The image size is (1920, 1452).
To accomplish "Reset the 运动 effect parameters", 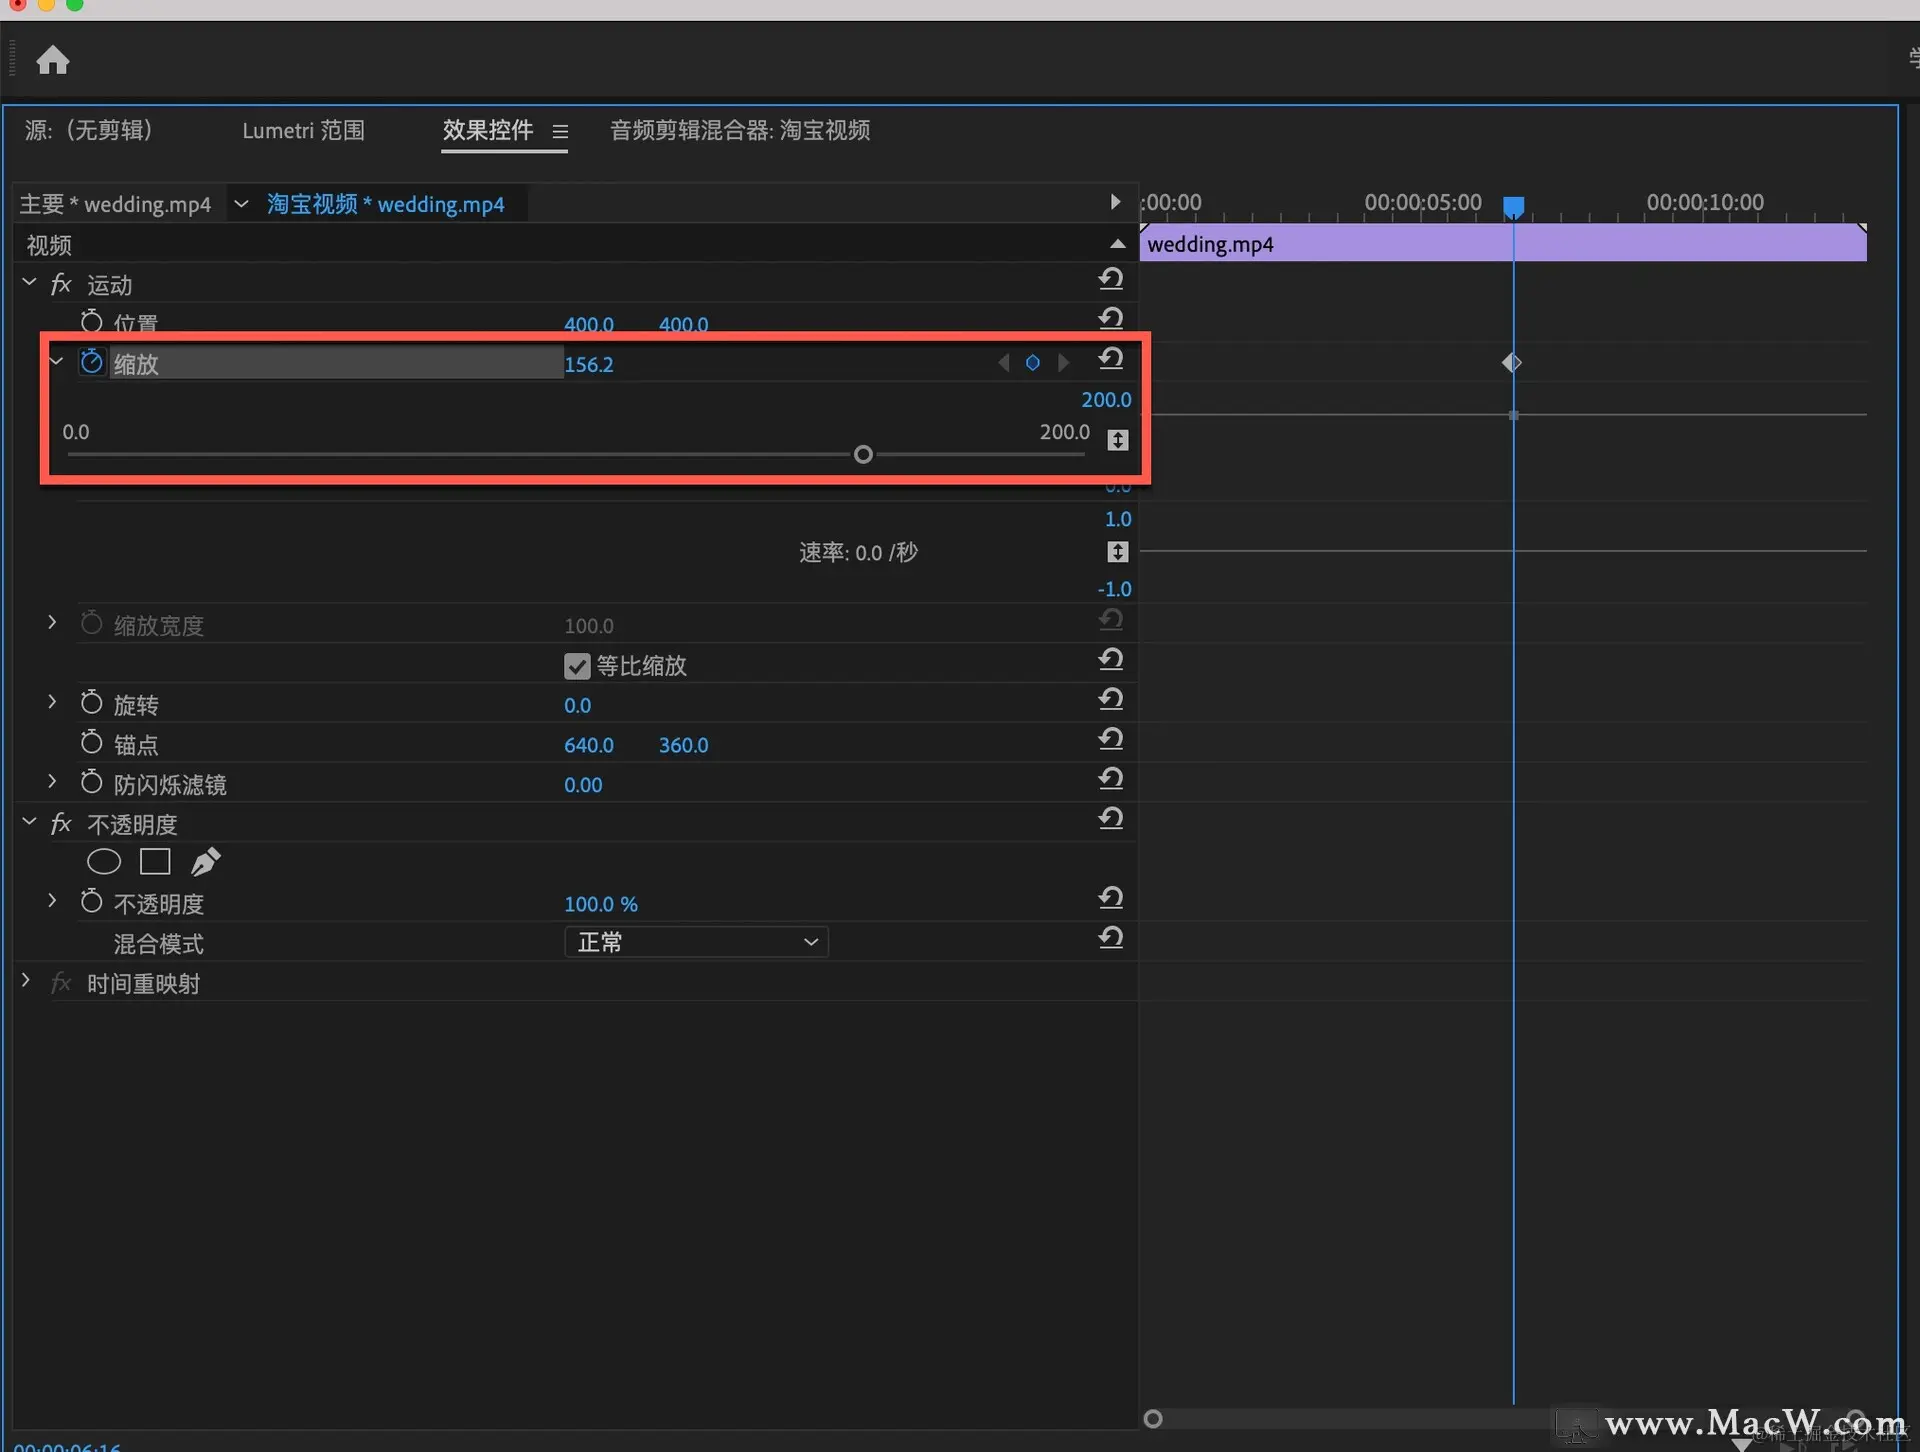I will pyautogui.click(x=1111, y=279).
